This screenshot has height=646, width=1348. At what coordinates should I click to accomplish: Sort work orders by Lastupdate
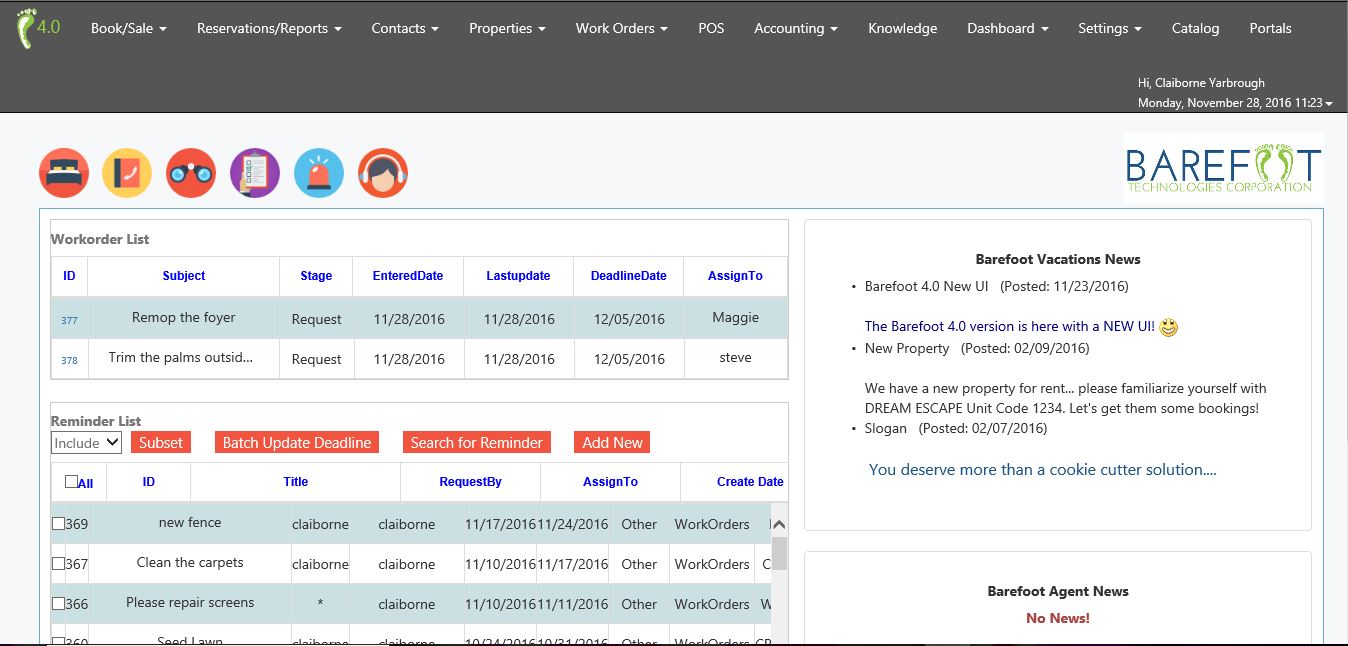[x=518, y=276]
